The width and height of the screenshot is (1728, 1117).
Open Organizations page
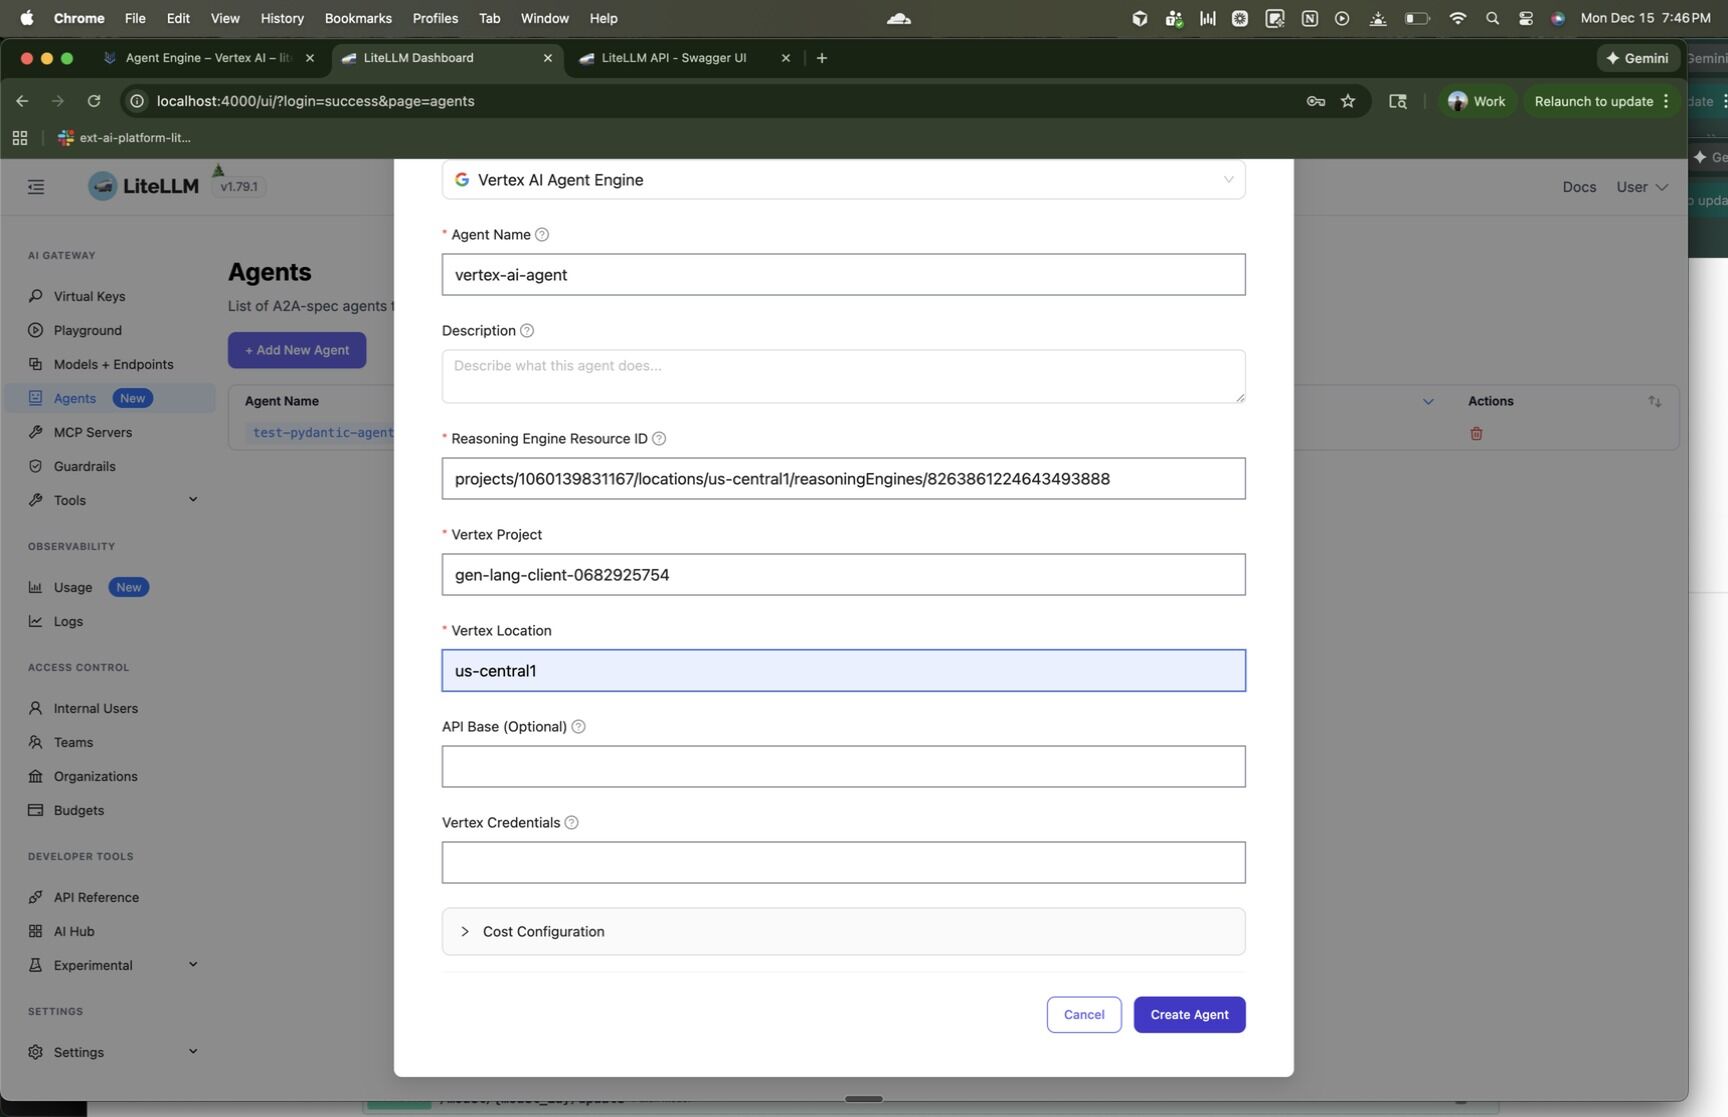(95, 776)
